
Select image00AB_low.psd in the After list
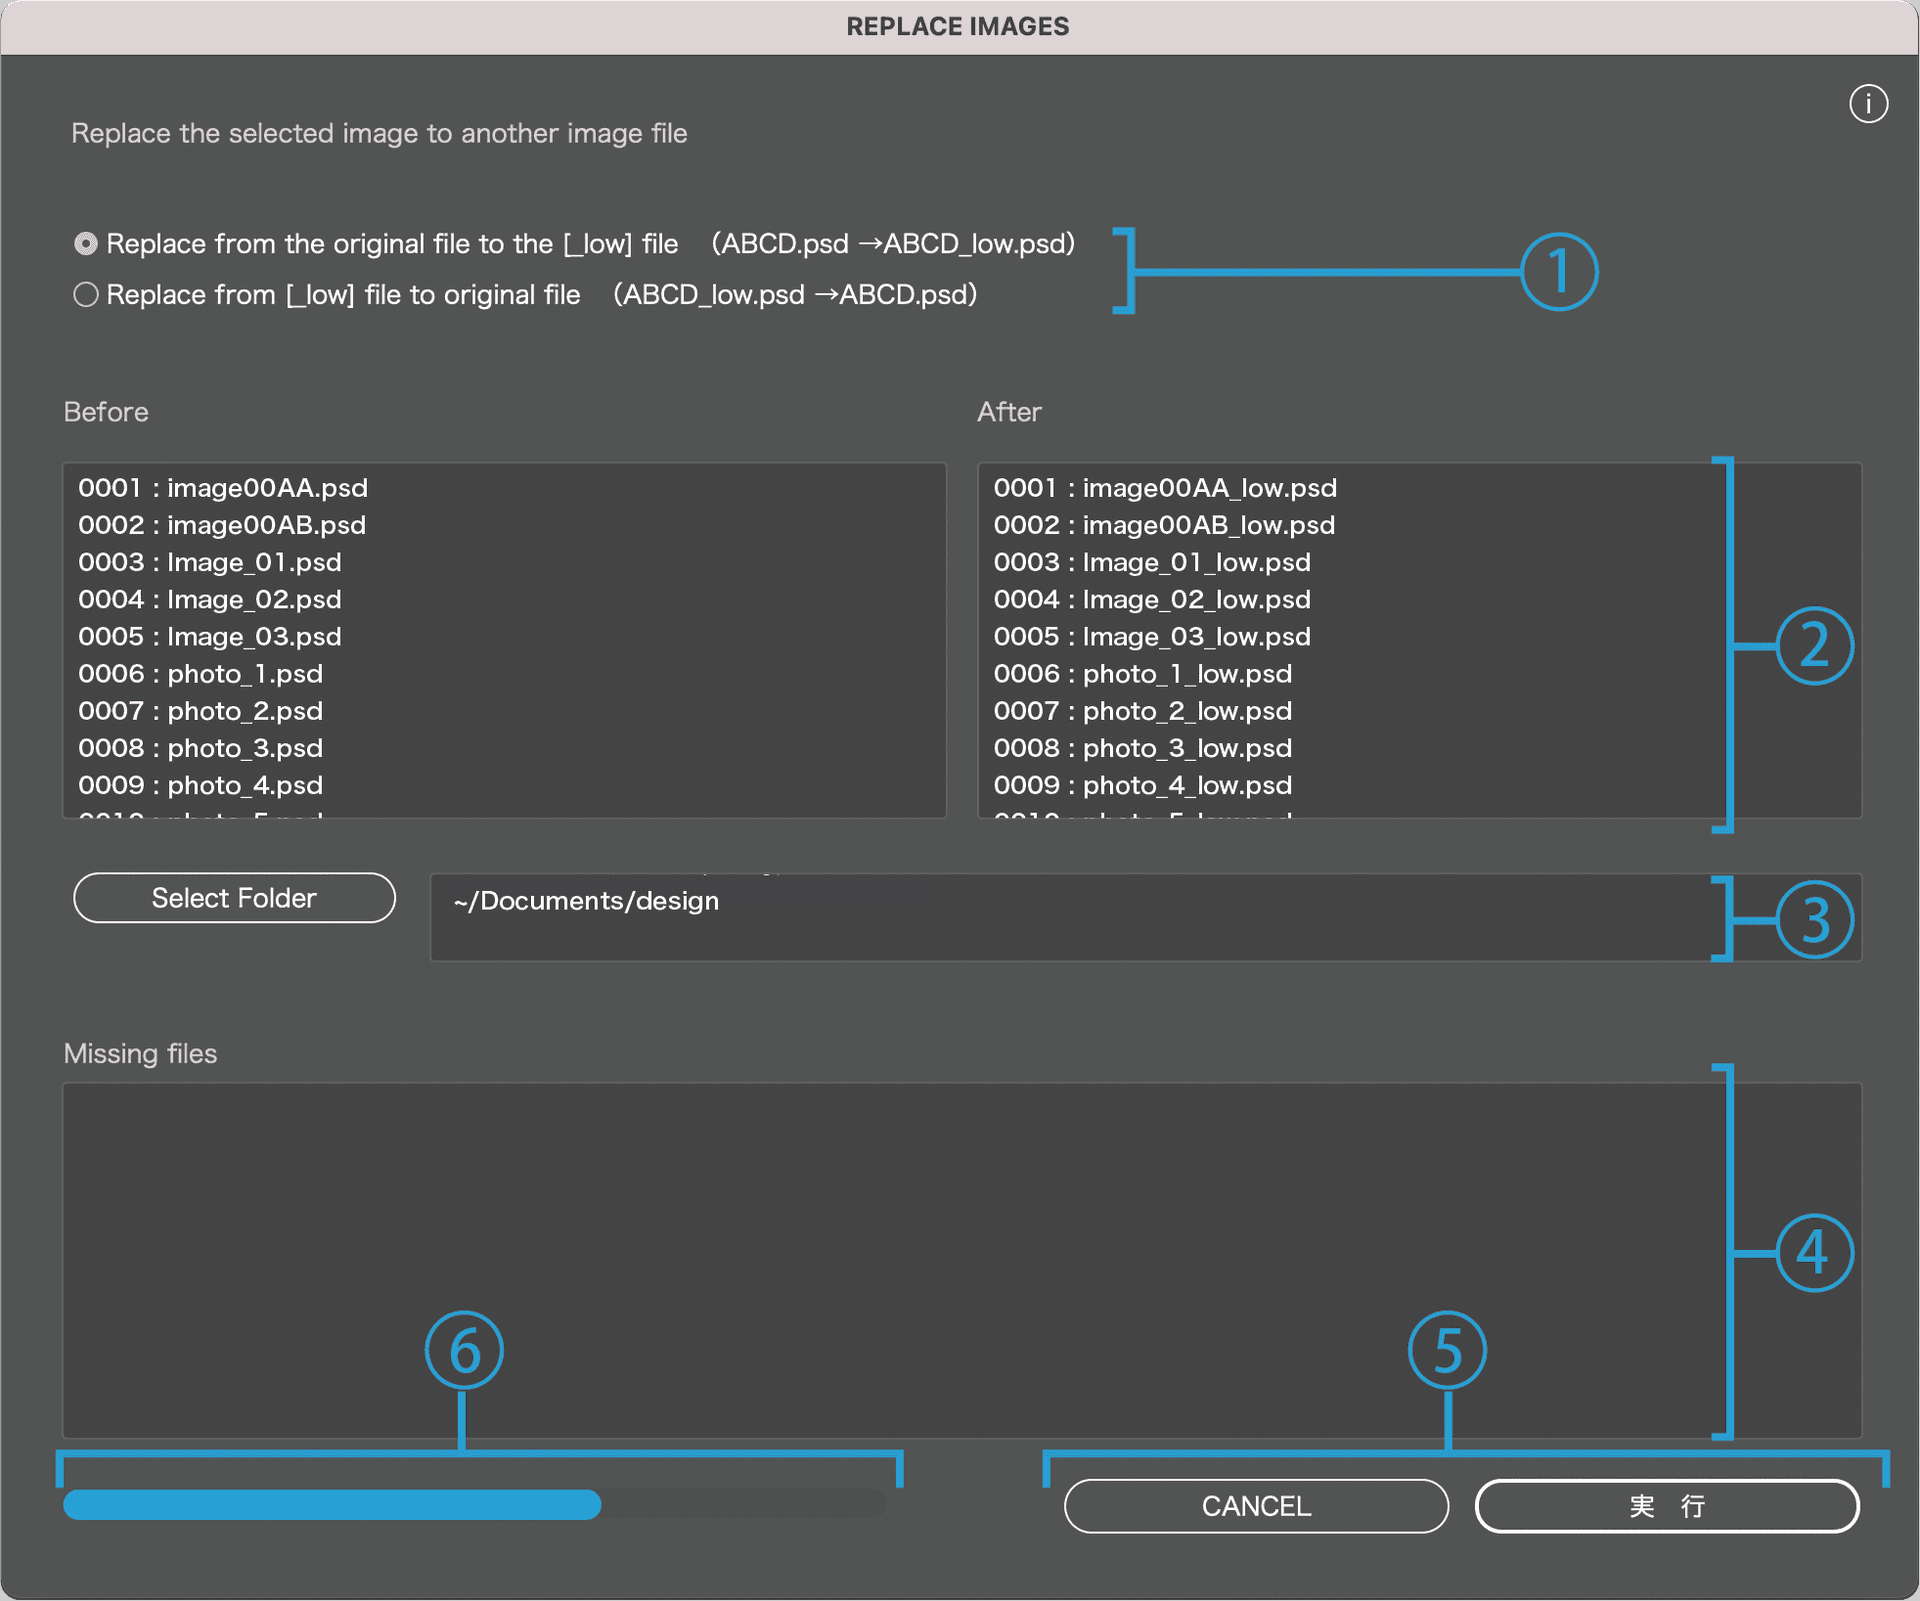pyautogui.click(x=1164, y=525)
